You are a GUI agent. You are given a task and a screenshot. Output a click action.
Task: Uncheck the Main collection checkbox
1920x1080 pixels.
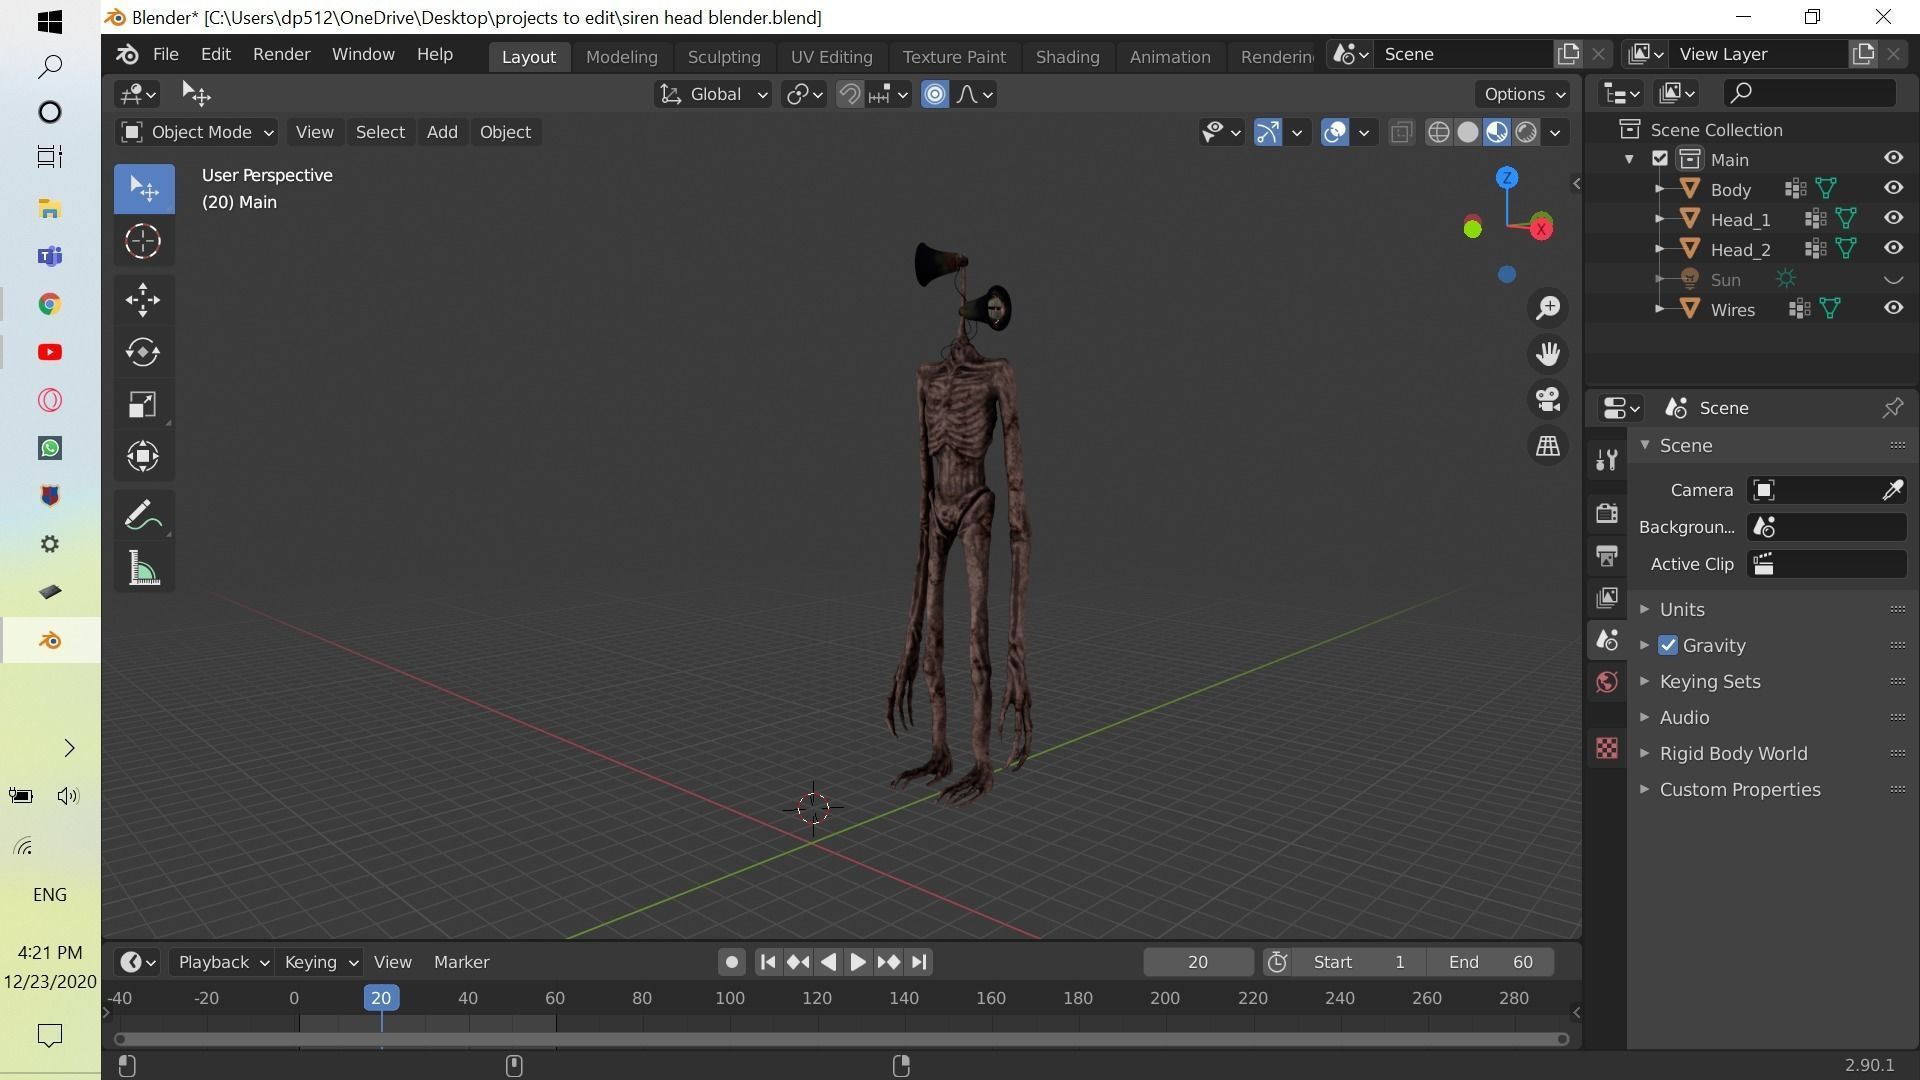click(1660, 159)
